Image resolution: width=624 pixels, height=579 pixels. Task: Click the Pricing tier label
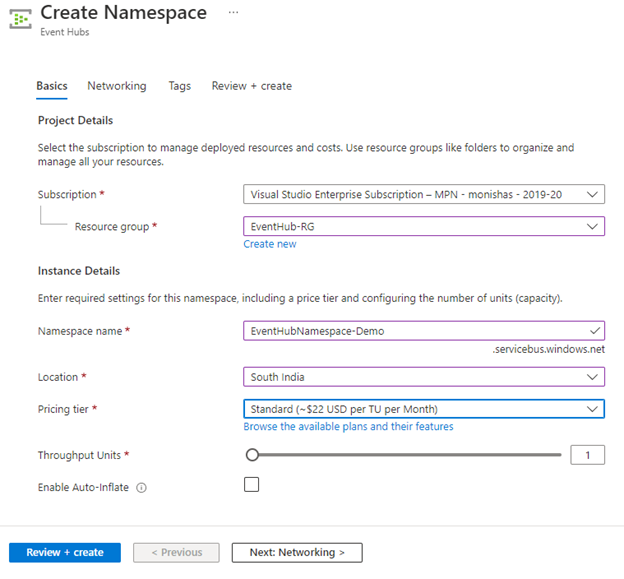(x=63, y=409)
